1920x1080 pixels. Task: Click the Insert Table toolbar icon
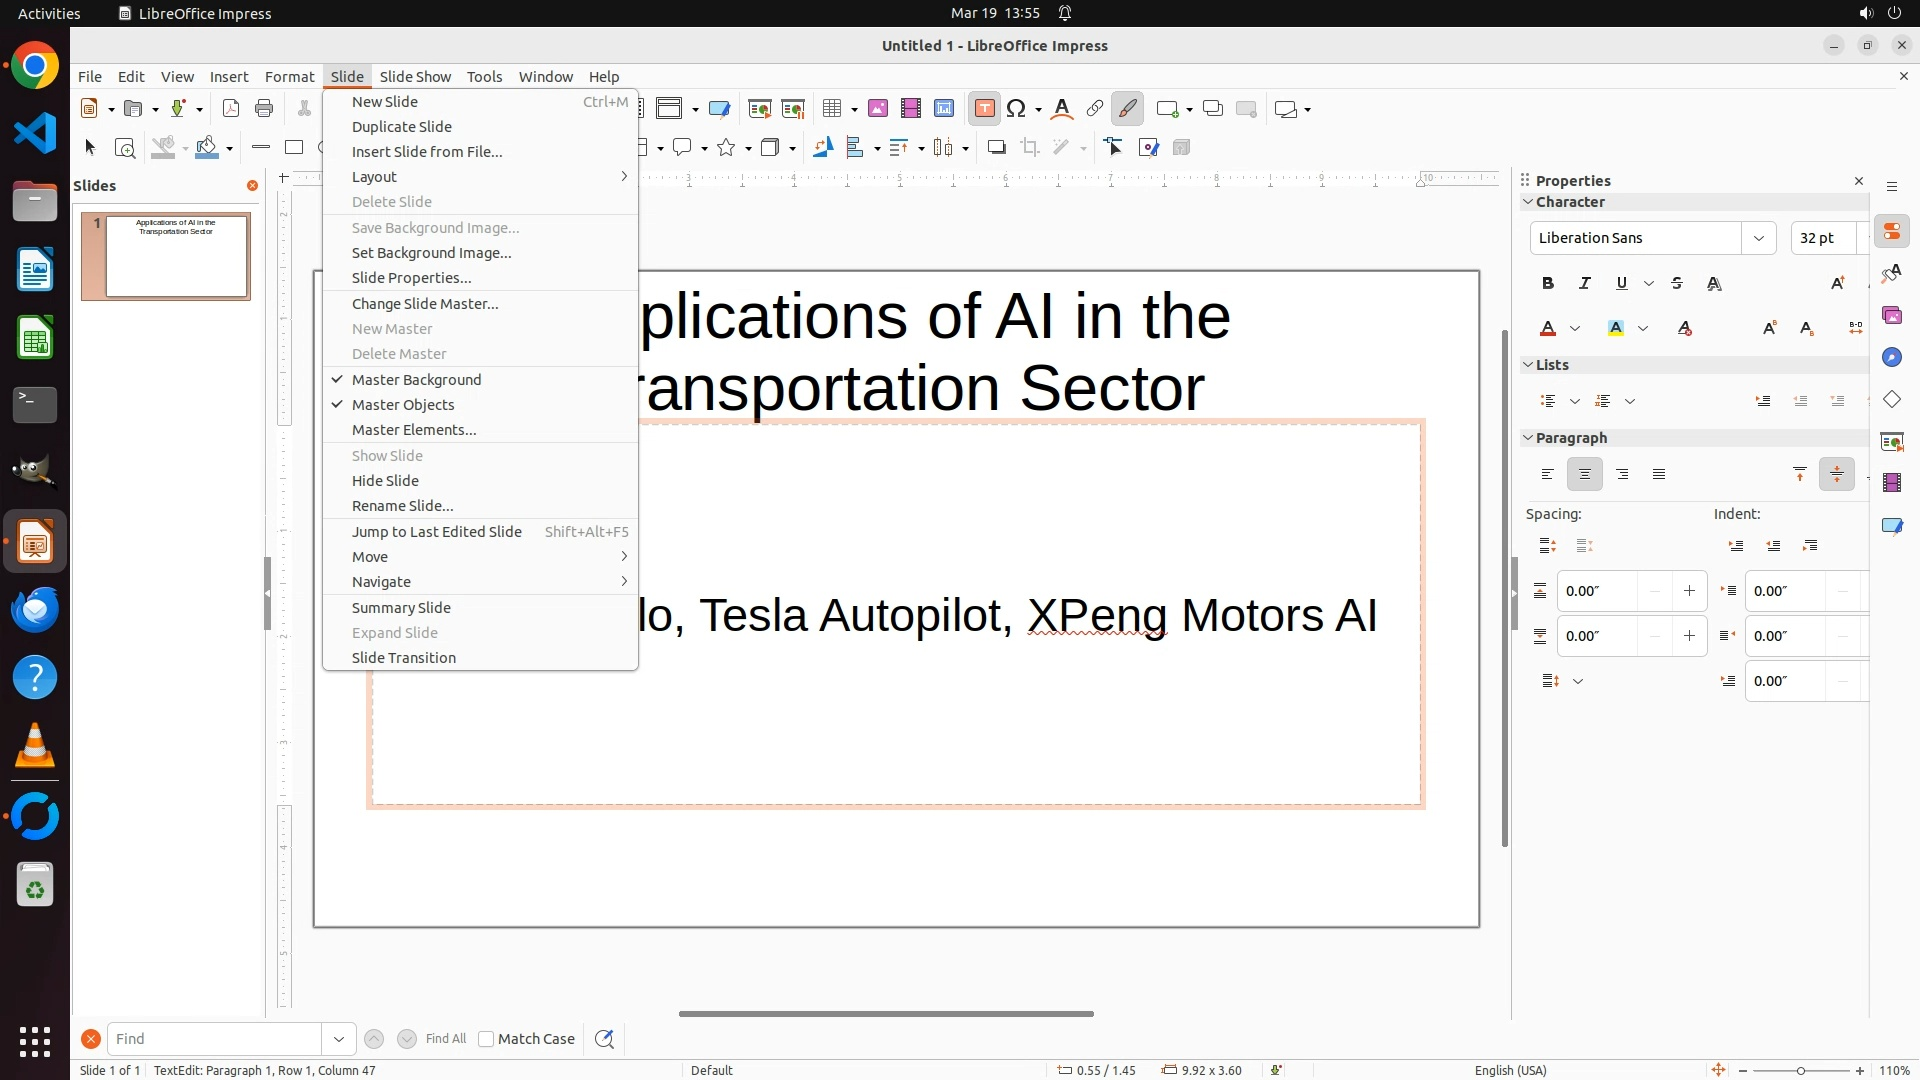[832, 109]
